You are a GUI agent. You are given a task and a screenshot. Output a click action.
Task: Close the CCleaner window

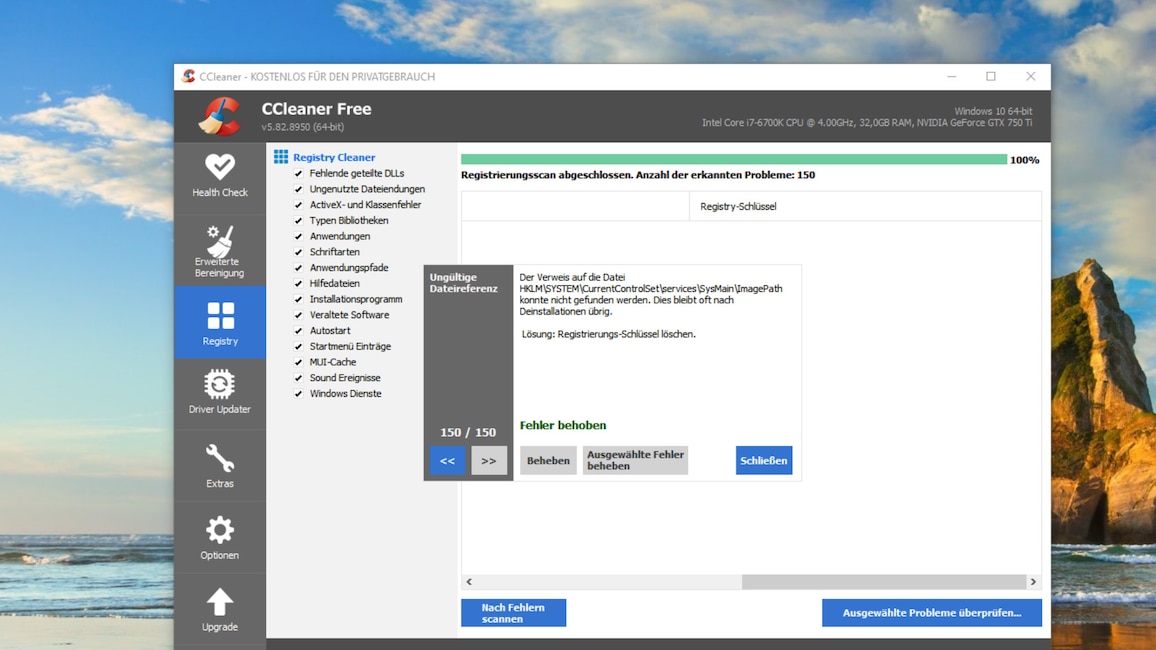[1031, 77]
